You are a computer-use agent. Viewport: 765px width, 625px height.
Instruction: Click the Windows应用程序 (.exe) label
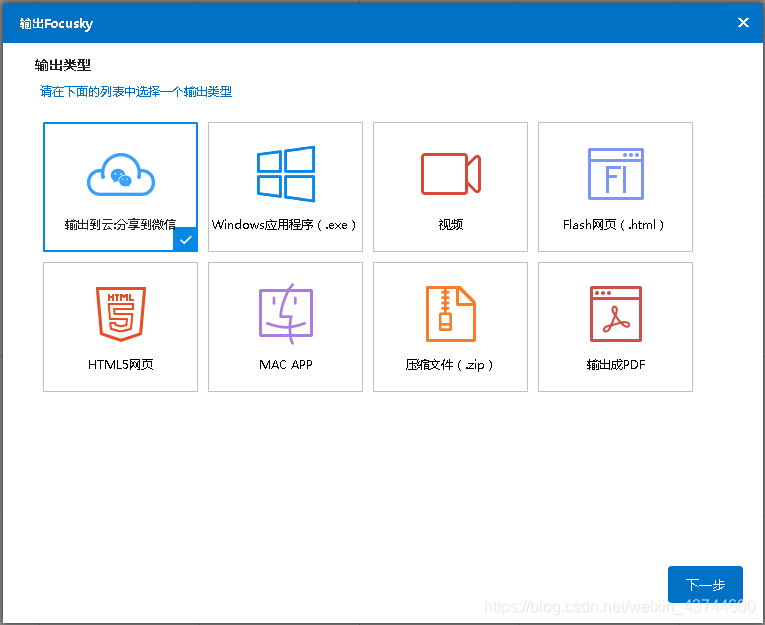tap(284, 224)
